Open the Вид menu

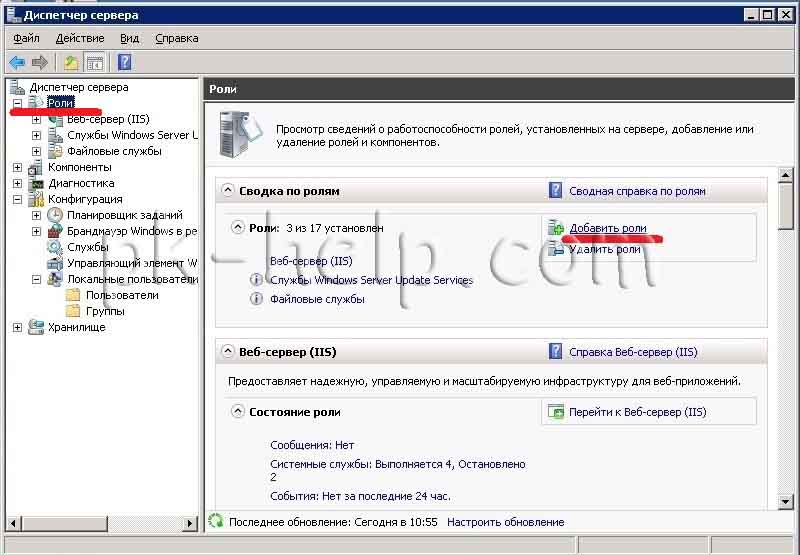tap(130, 38)
